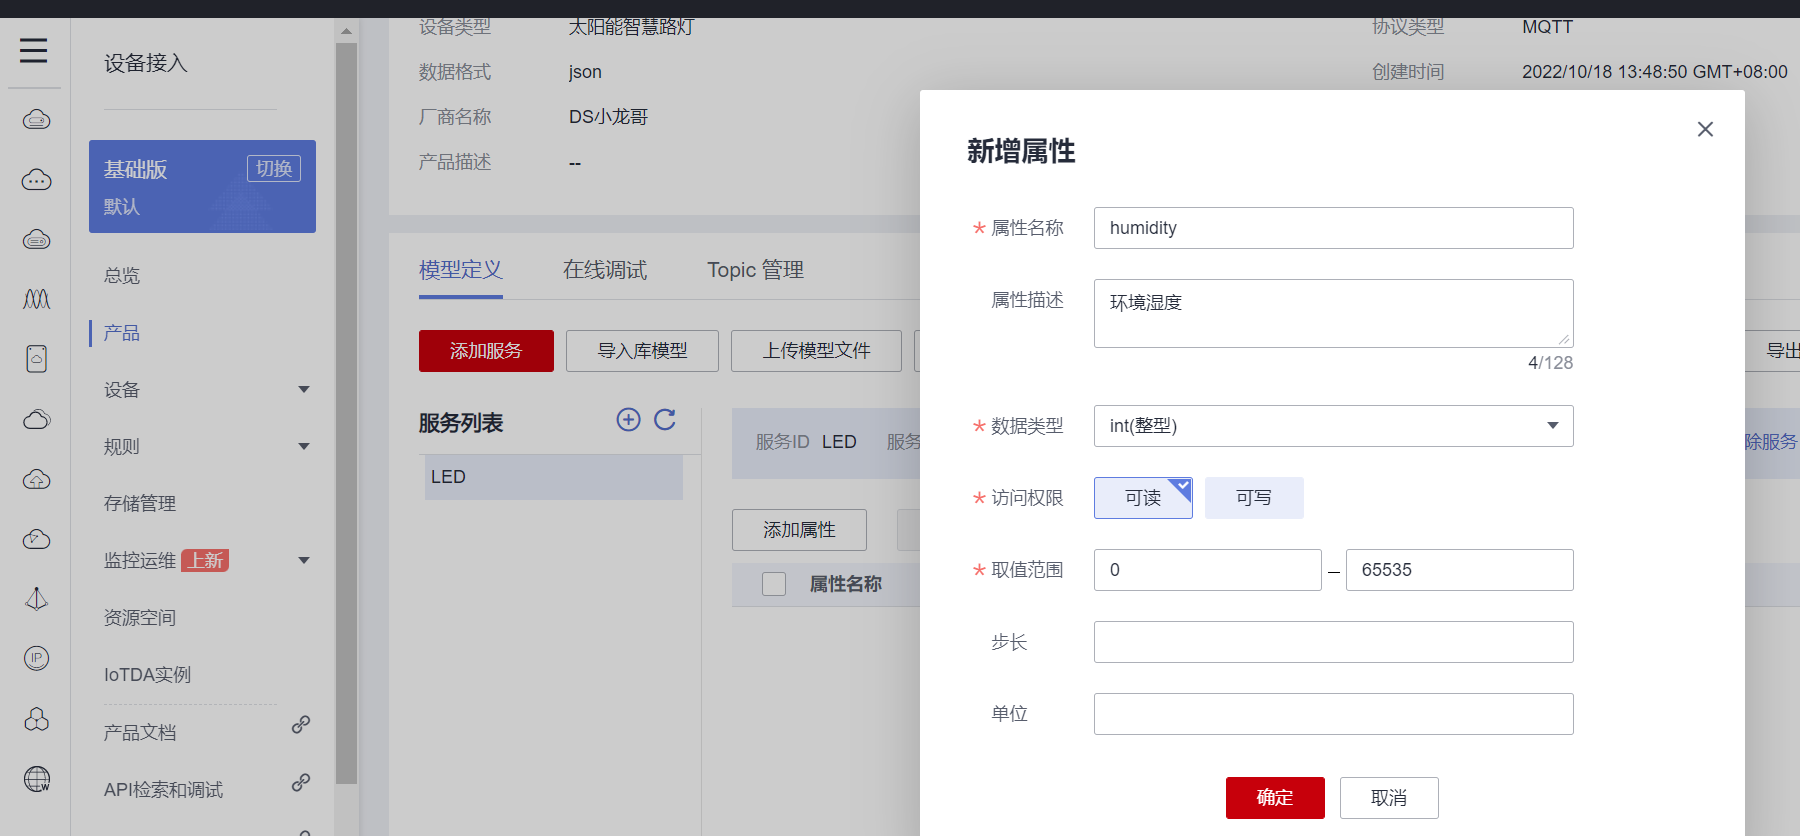This screenshot has height=836, width=1800.
Task: Toggle the 可写 access permission
Action: click(1253, 498)
